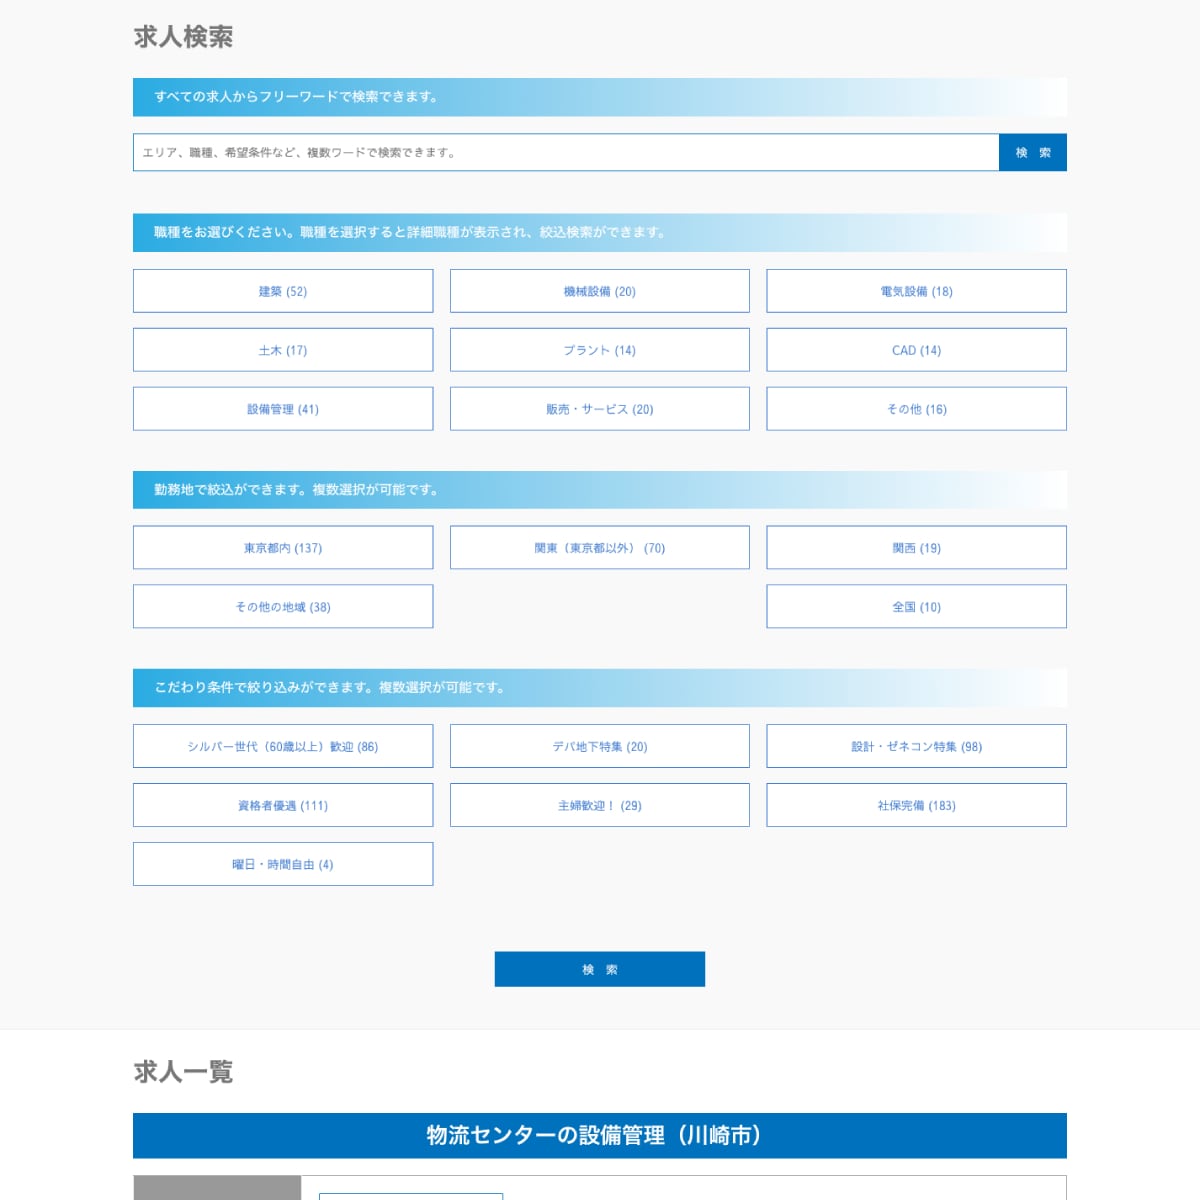This screenshot has width=1200, height=1200.
Task: Click the large 検索 button below the conditions
Action: pyautogui.click(x=600, y=969)
